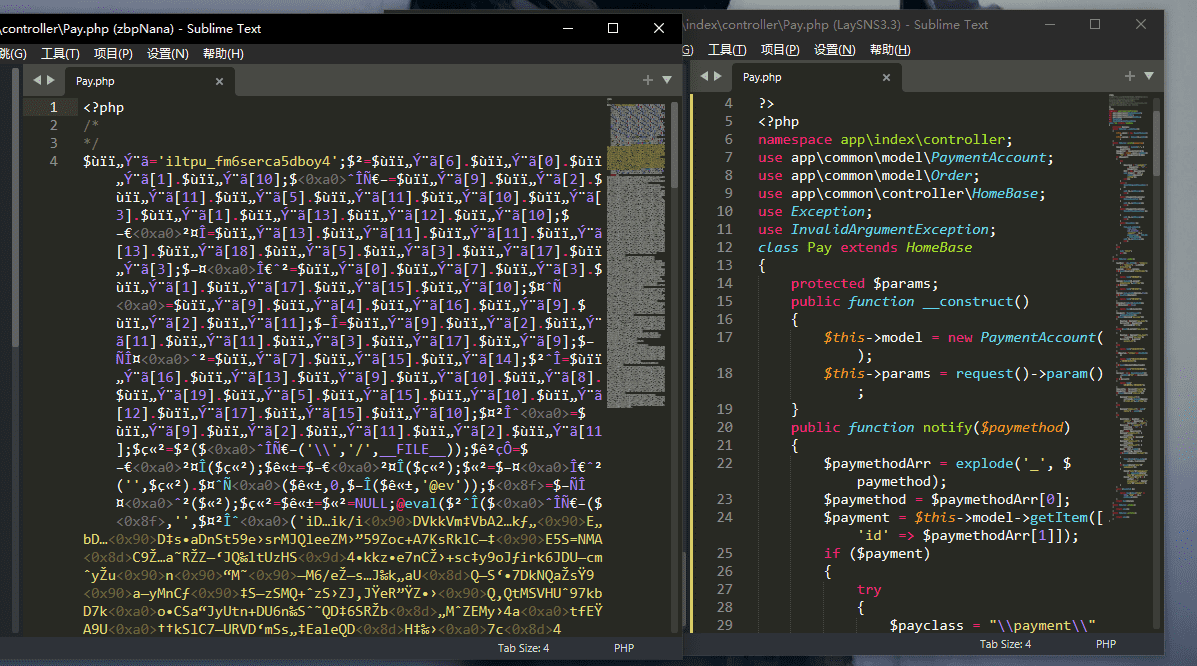
Task: Open 帮助(H) menu in zbpNana window
Action: click(224, 54)
